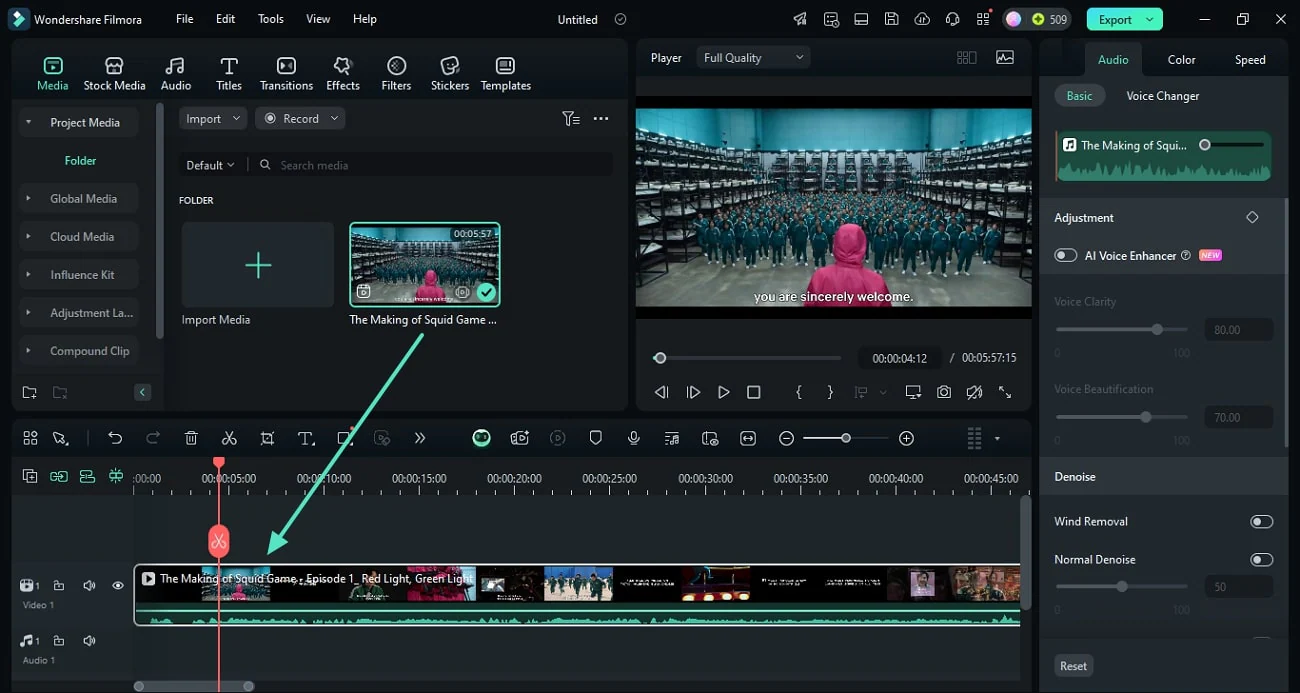Enable Wind Removal toggle
The width and height of the screenshot is (1300, 693).
tap(1262, 521)
